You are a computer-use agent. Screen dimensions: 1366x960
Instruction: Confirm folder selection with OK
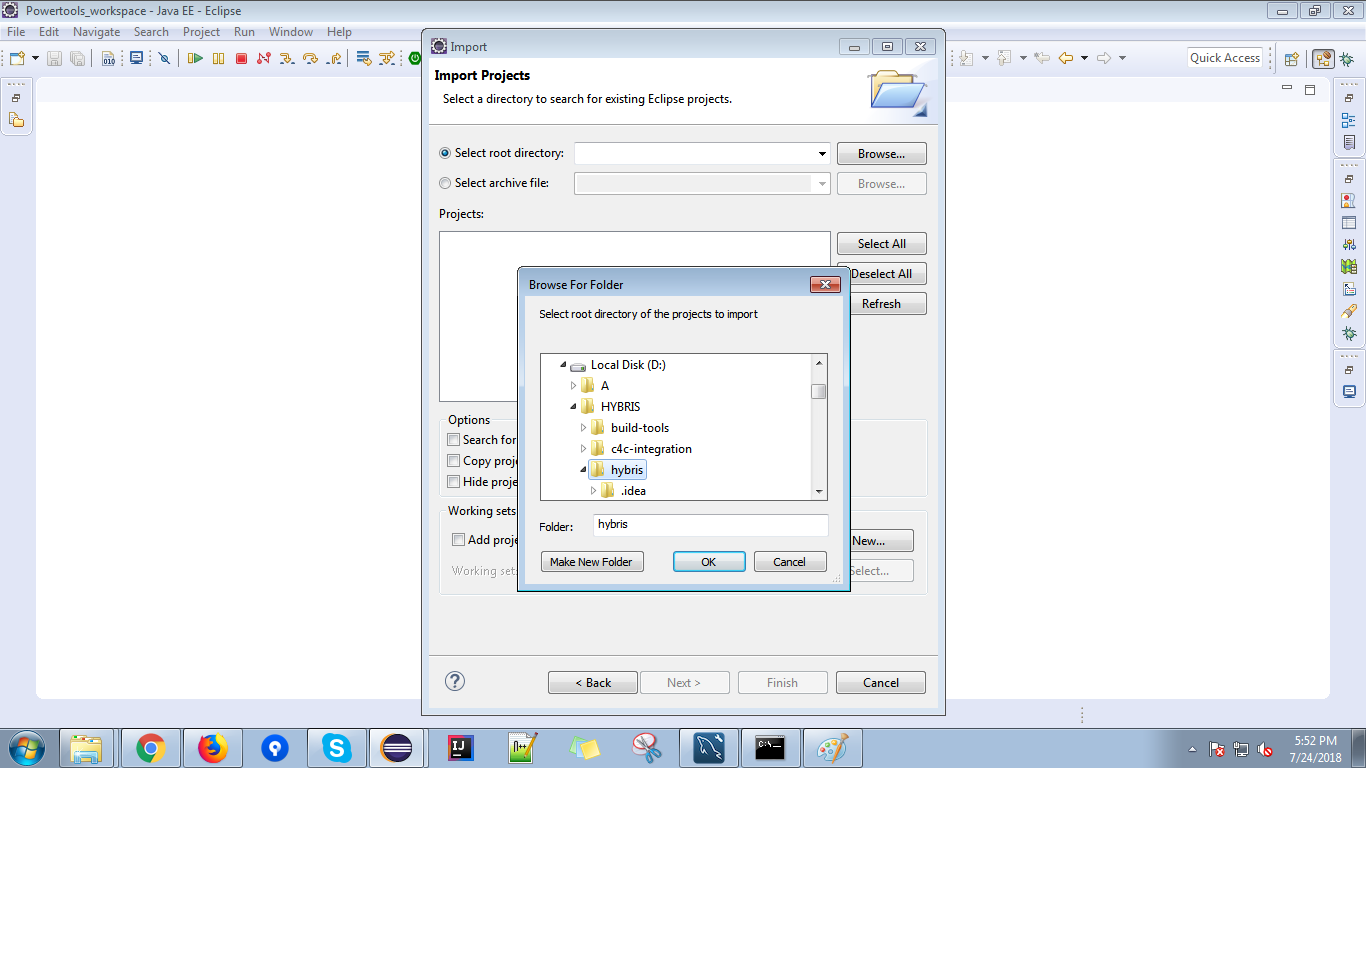click(709, 561)
